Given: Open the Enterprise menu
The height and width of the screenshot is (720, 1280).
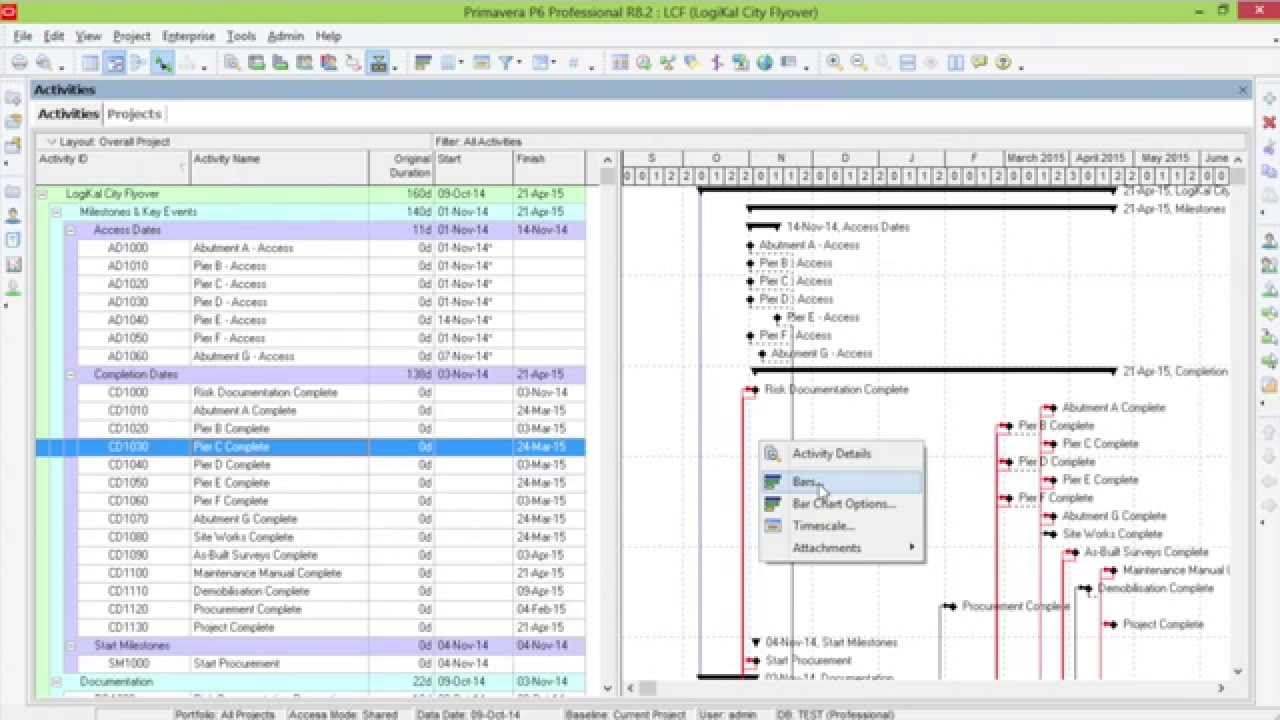Looking at the screenshot, I should click(188, 36).
